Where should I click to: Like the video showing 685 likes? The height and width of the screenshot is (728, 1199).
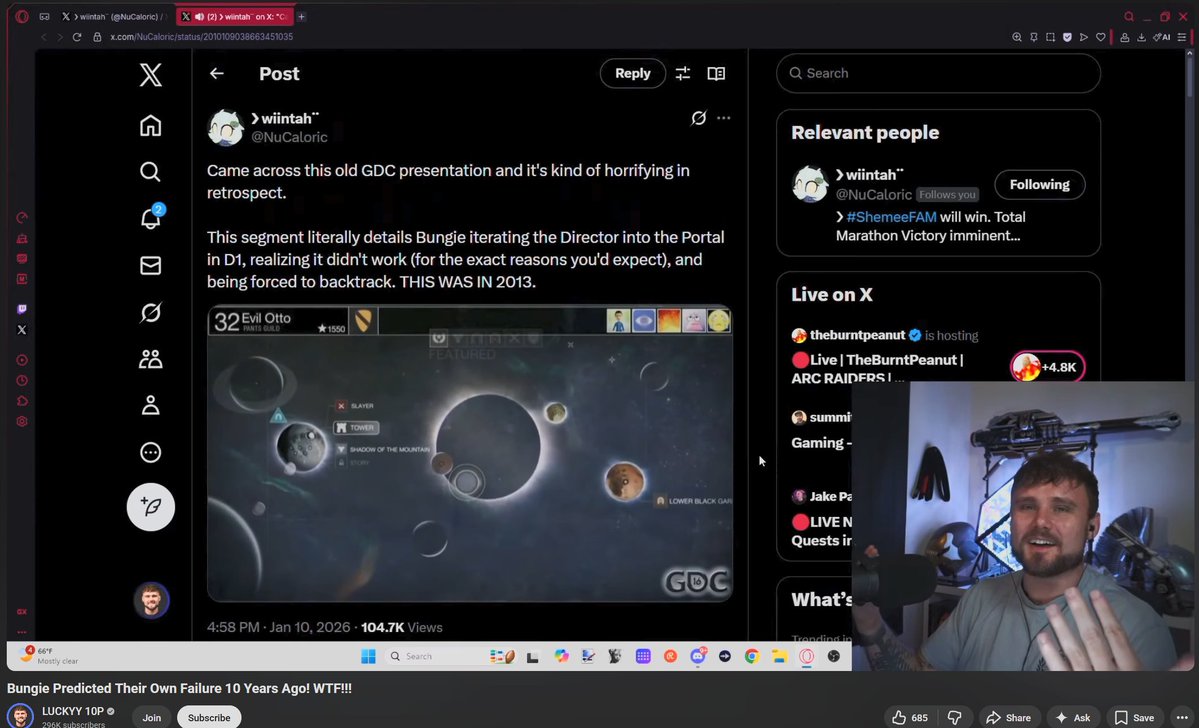click(x=910, y=717)
